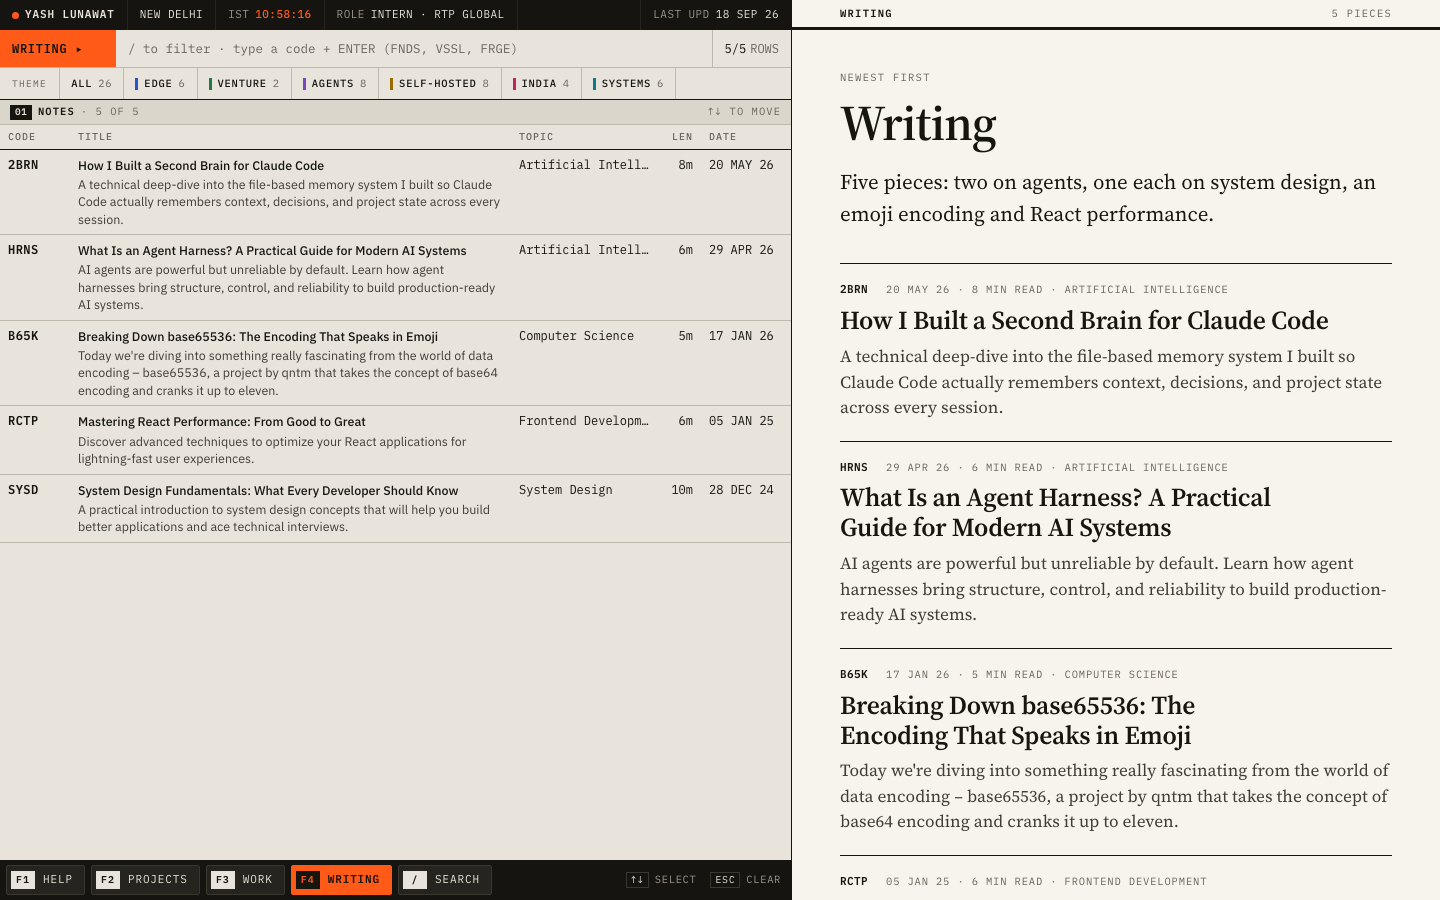Click the 28 DEC 24 date cell
Screen dimensions: 1440x900
point(741,490)
